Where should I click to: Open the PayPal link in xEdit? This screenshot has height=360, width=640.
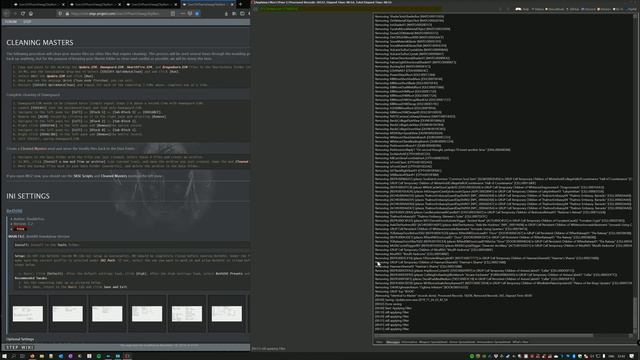pyautogui.click(x=632, y=9)
